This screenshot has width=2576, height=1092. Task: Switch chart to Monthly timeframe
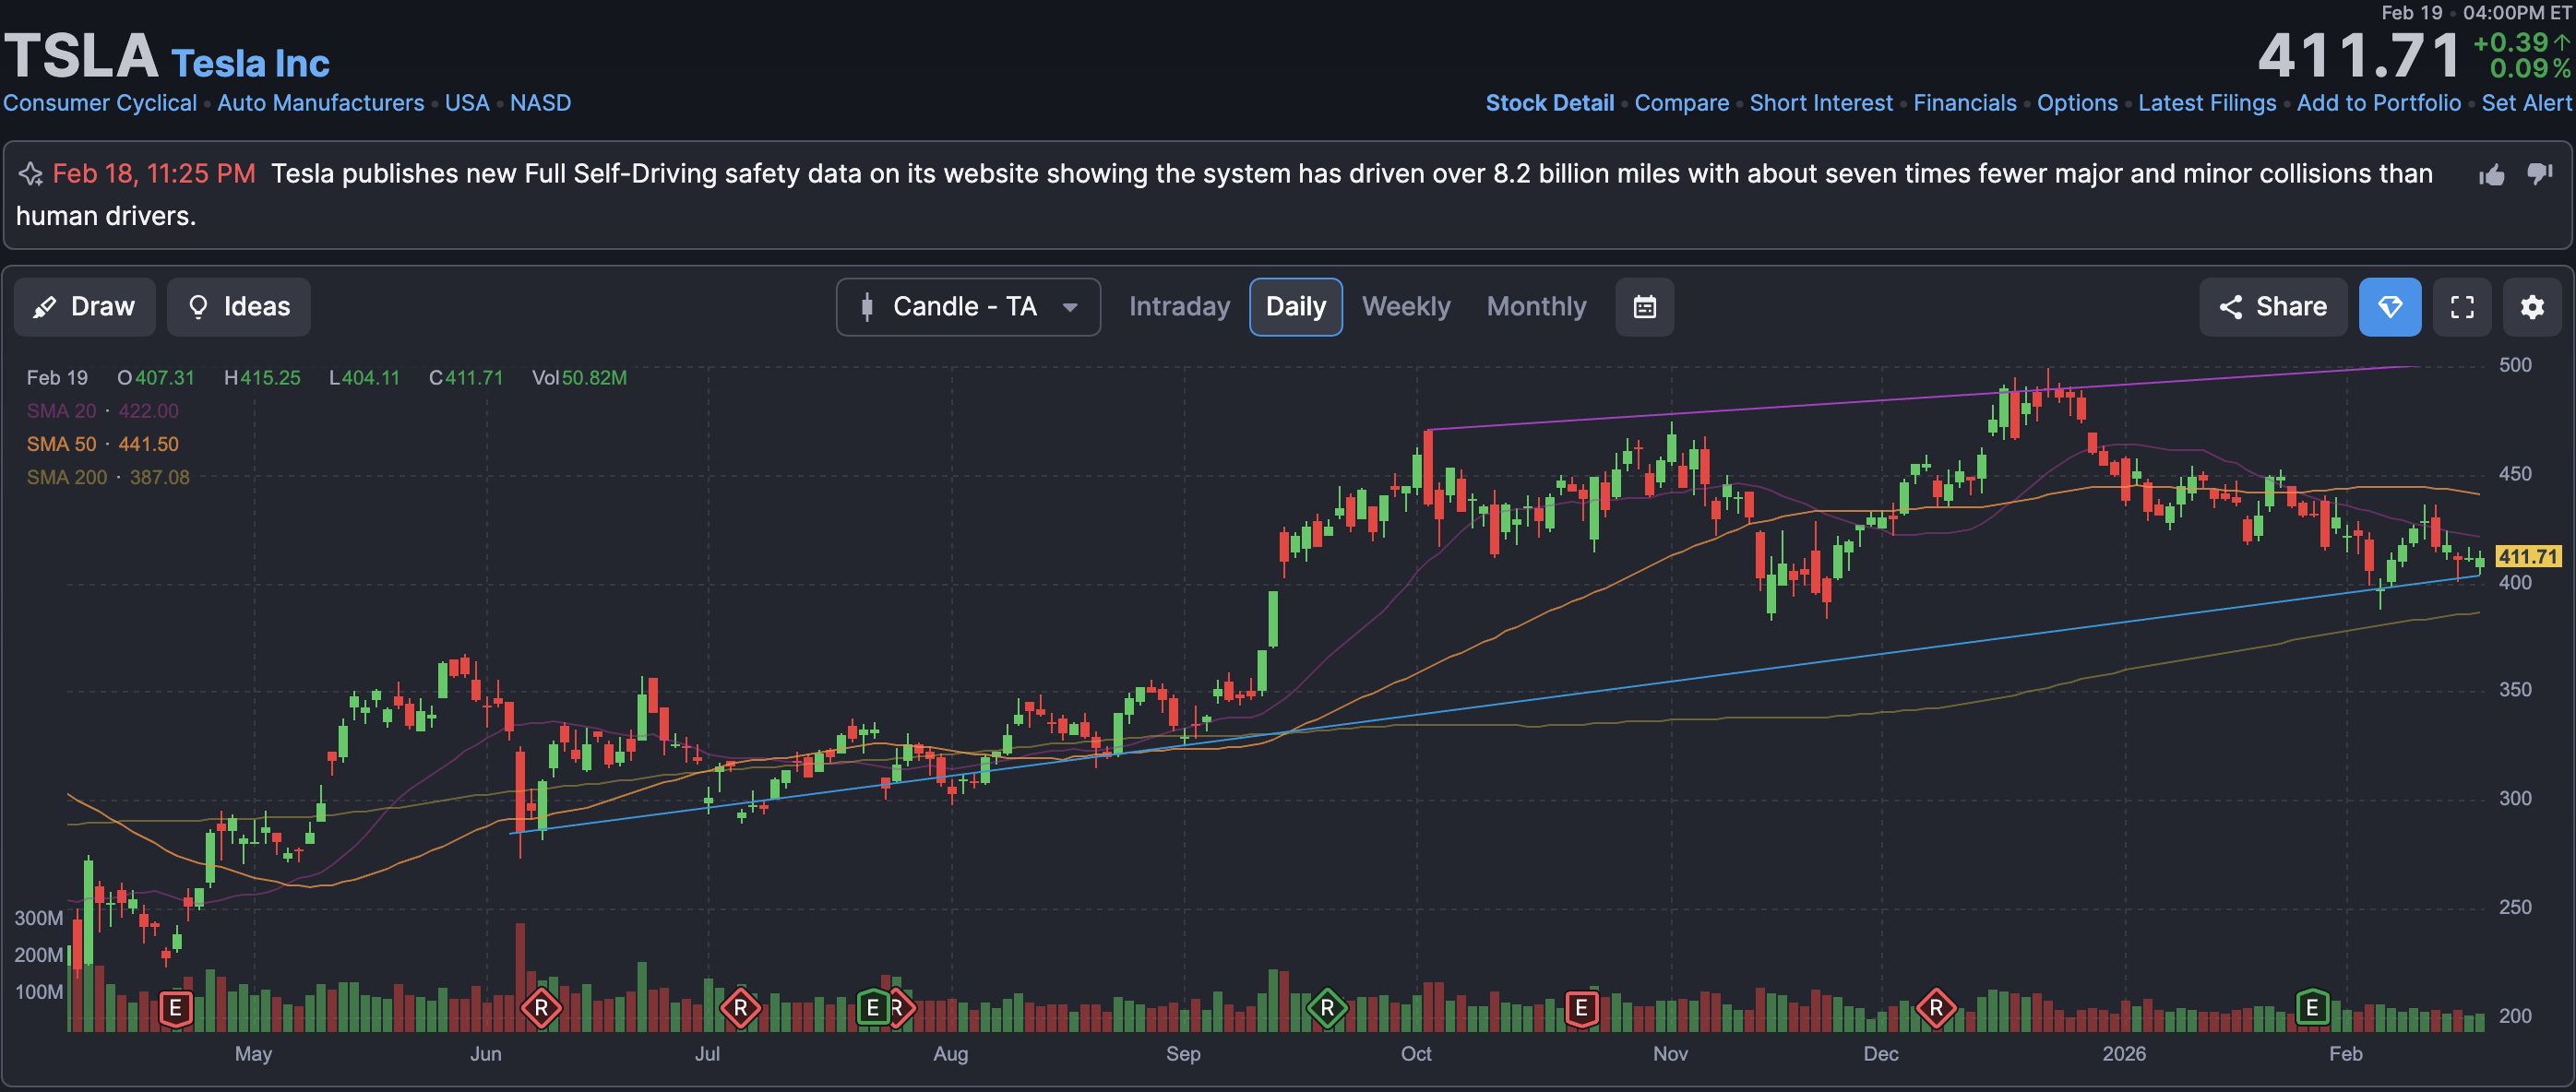[x=1536, y=307]
